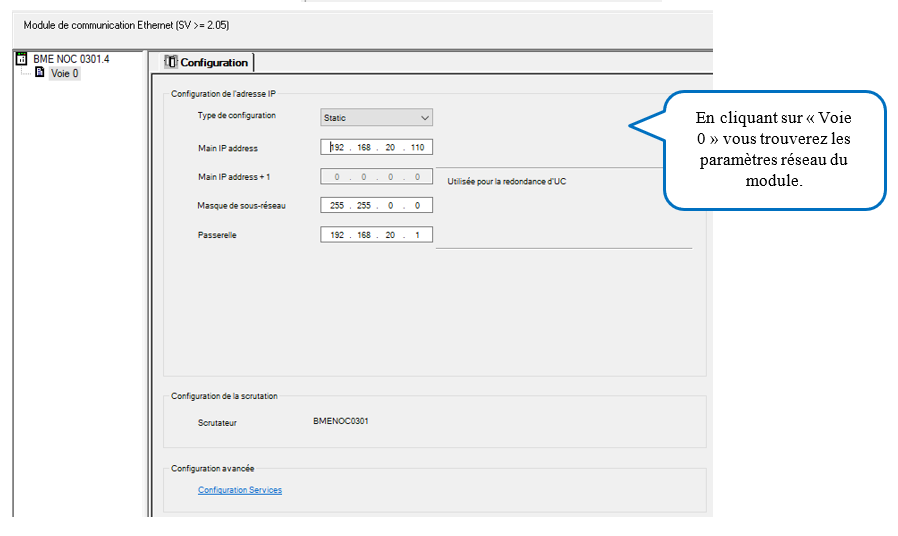The image size is (898, 536).
Task: Select the final octet of Passerelle gateway
Action: 416,236
